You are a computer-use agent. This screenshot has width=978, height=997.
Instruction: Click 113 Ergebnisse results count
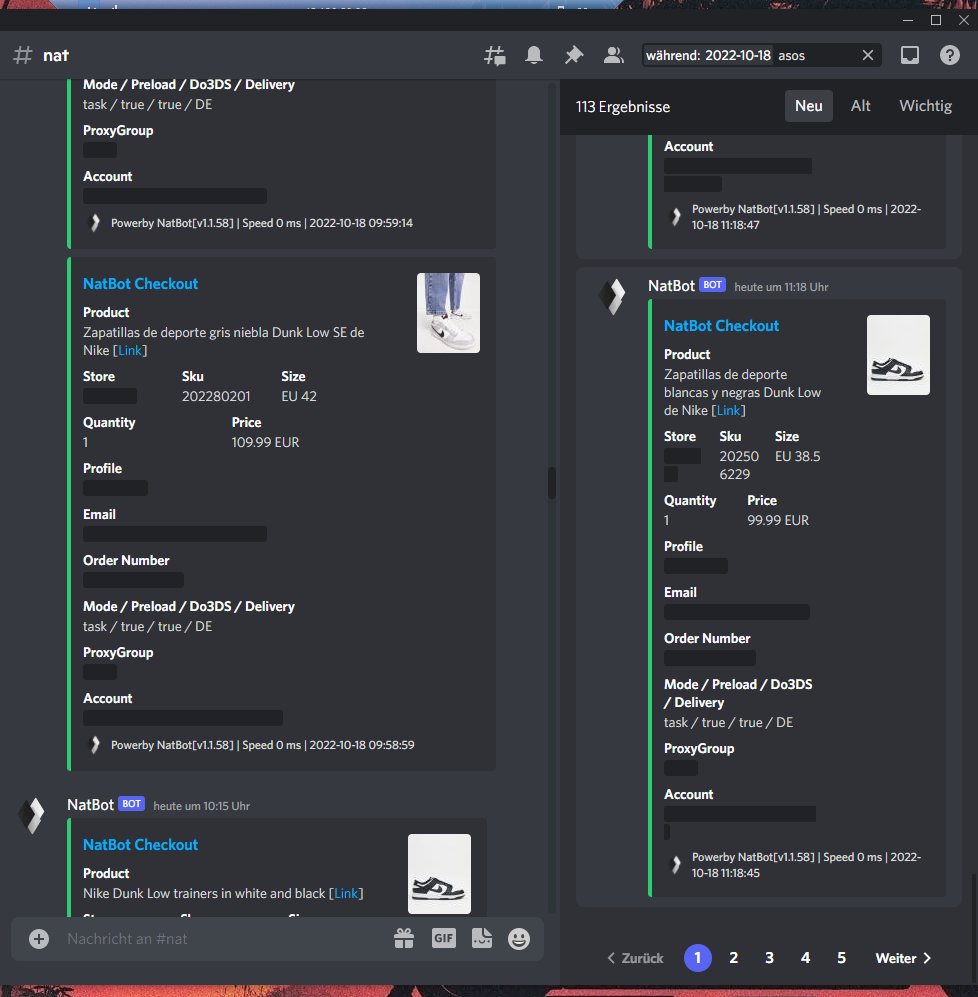[623, 107]
